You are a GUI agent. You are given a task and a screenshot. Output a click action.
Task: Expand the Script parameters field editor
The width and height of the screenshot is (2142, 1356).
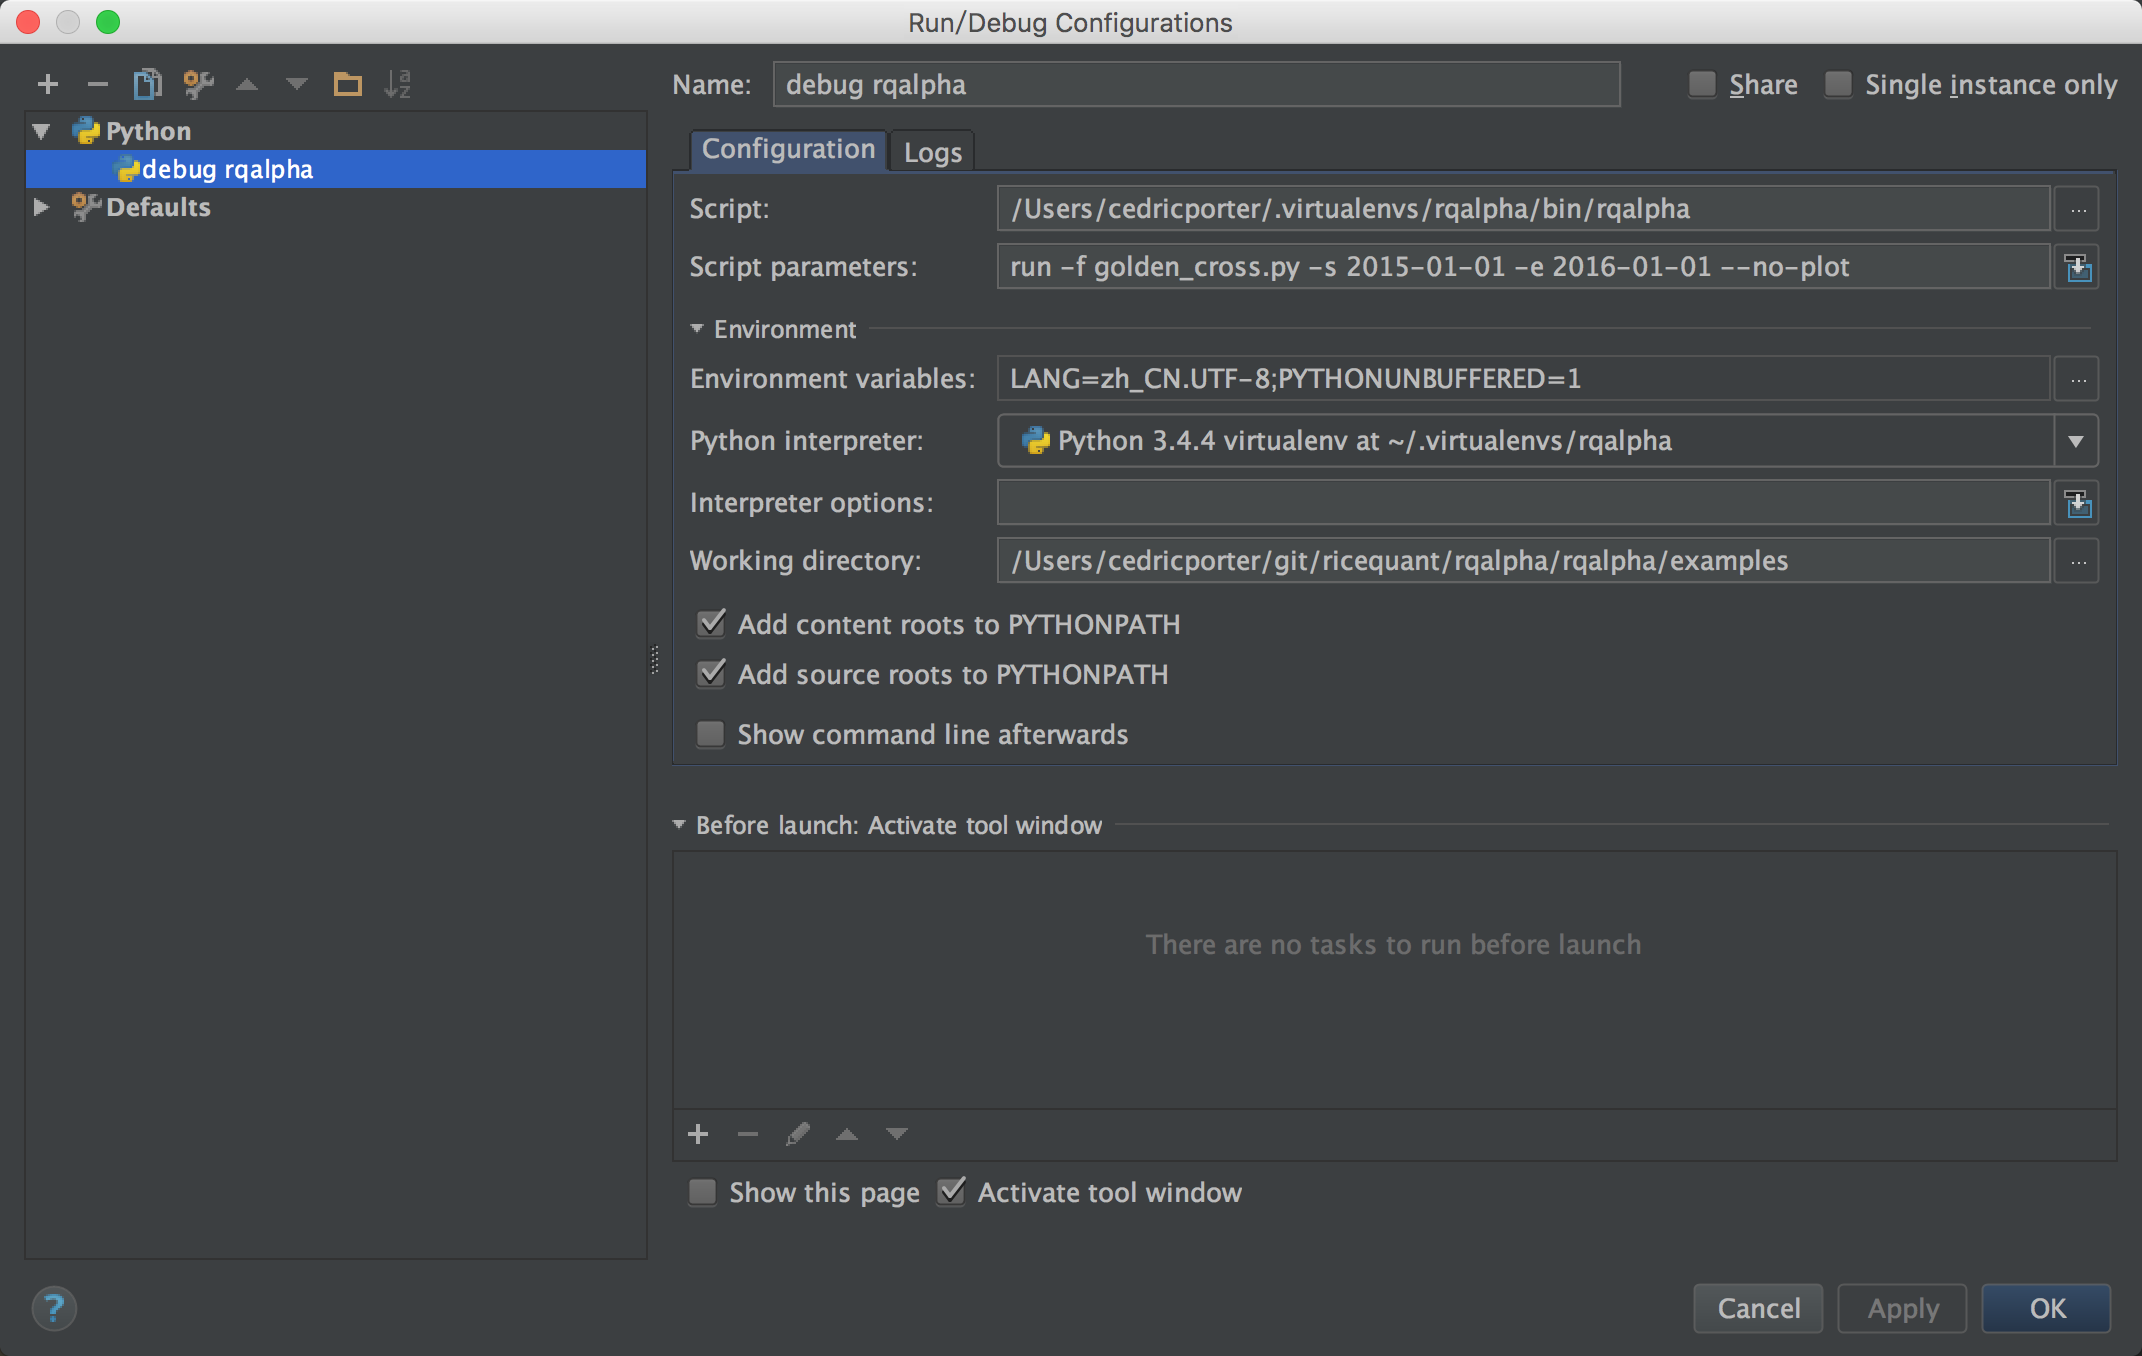pos(2077,267)
